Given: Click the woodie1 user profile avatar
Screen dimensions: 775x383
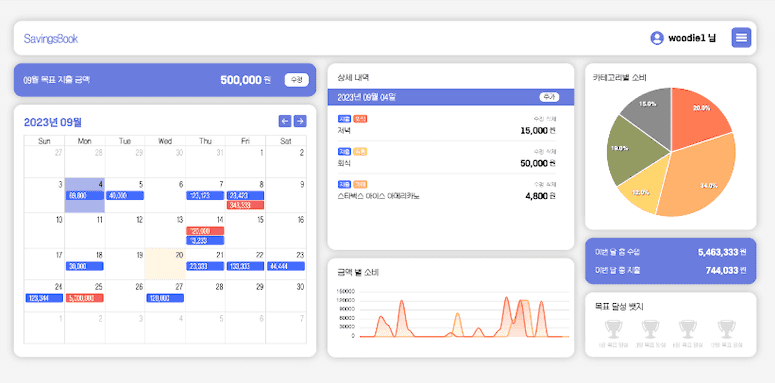Looking at the screenshot, I should 657,38.
